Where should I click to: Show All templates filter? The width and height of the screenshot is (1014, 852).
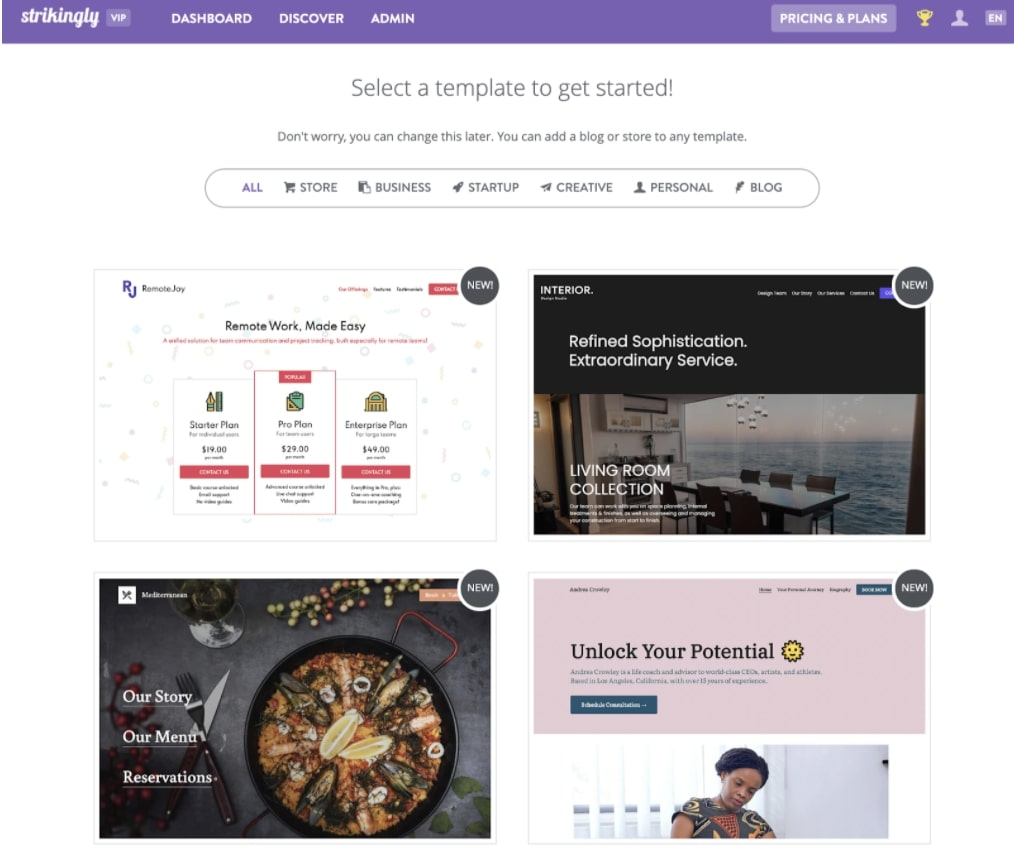pyautogui.click(x=252, y=188)
